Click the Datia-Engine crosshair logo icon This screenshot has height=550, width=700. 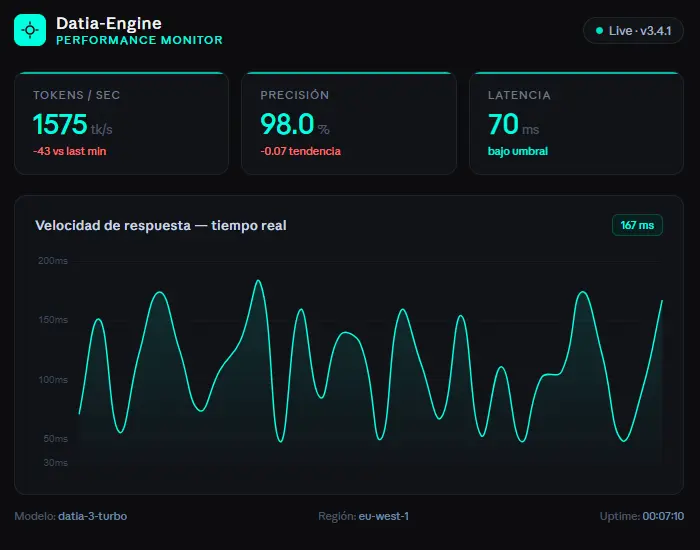[x=30, y=30]
